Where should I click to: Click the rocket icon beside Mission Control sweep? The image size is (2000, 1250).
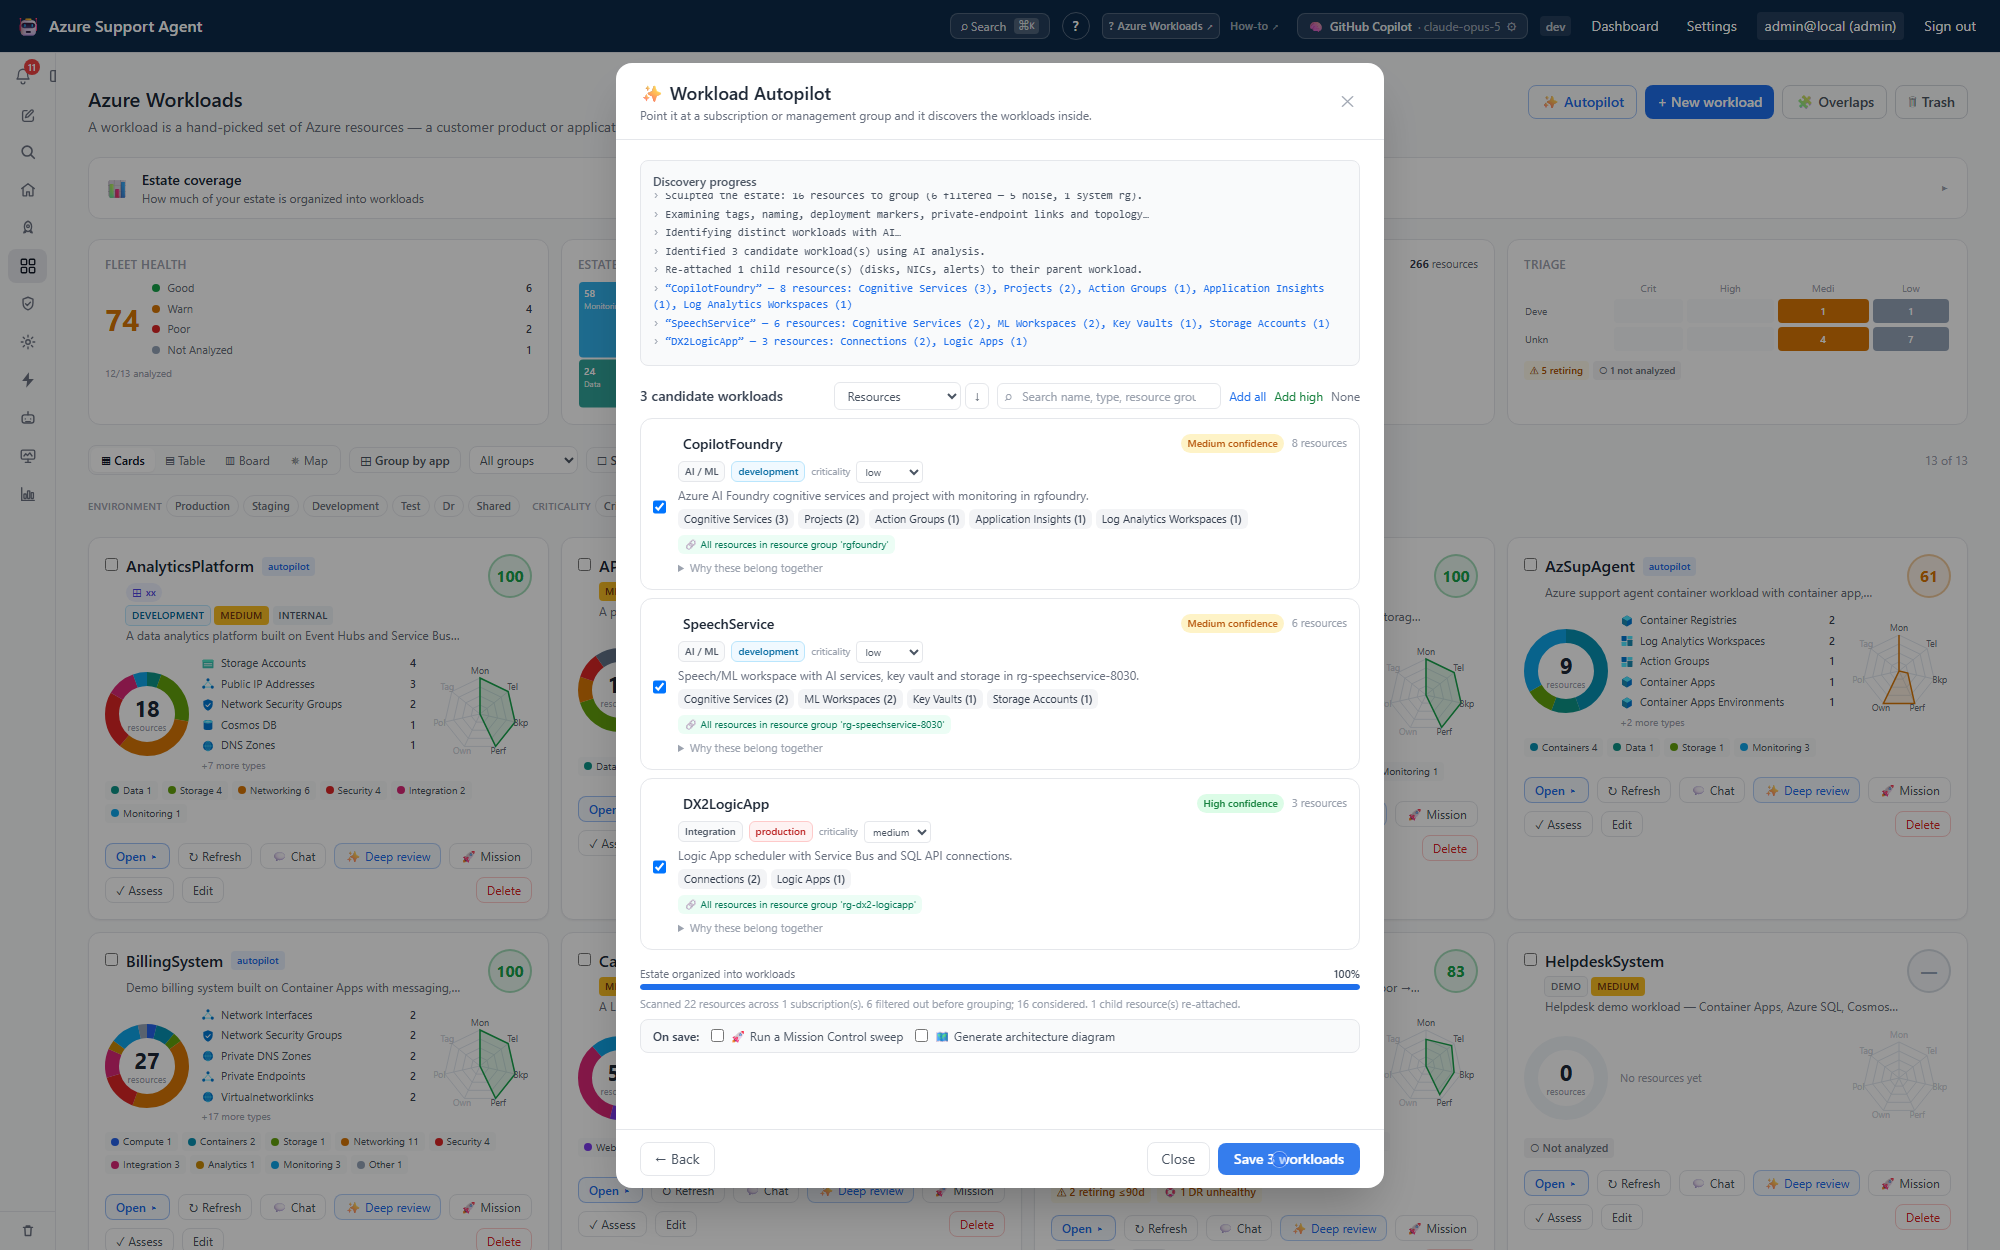738,1037
